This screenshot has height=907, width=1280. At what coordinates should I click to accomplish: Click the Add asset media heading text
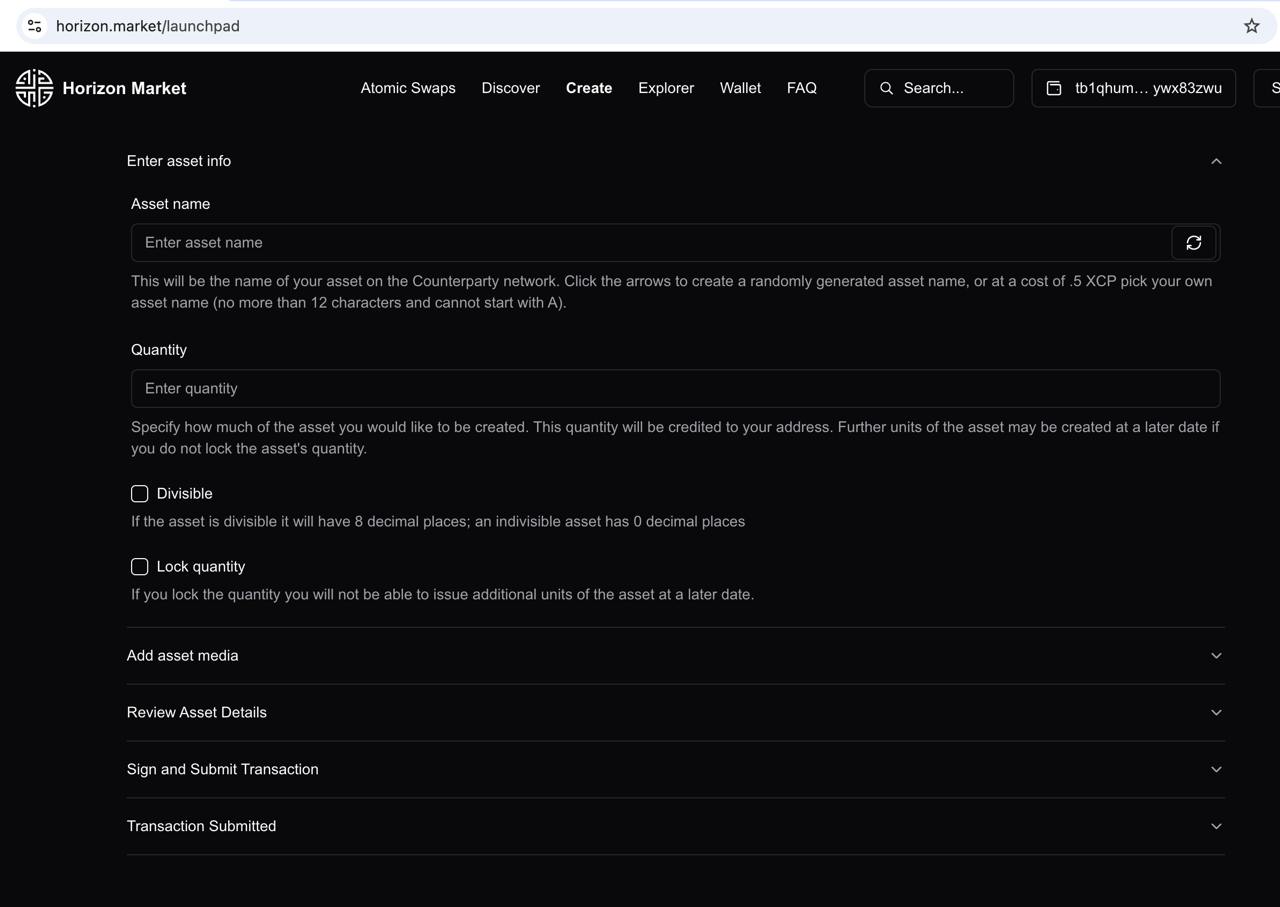(x=183, y=656)
